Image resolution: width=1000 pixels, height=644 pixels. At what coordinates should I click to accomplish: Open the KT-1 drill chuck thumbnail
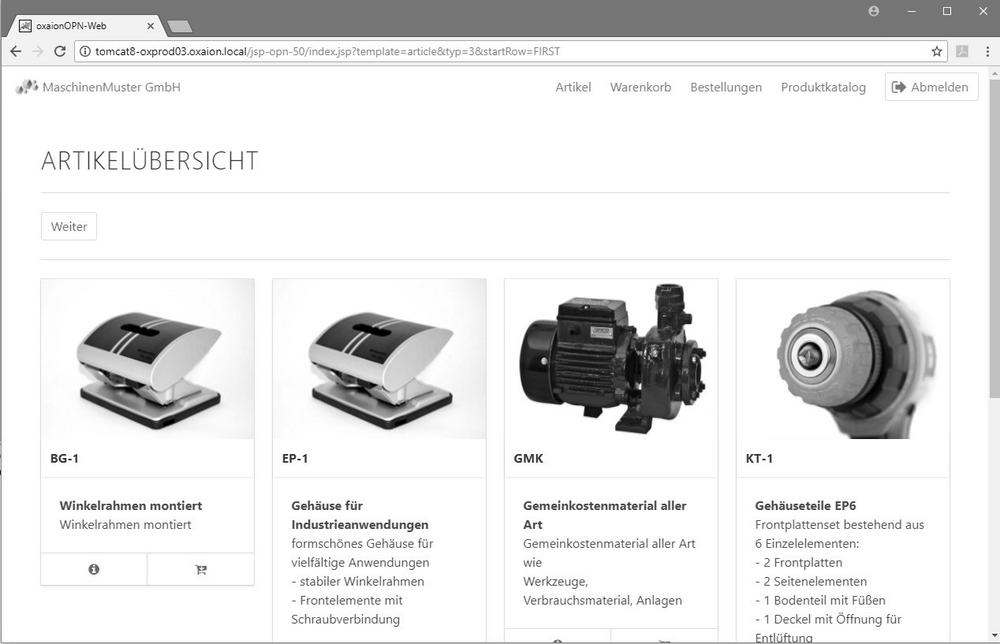(x=843, y=359)
